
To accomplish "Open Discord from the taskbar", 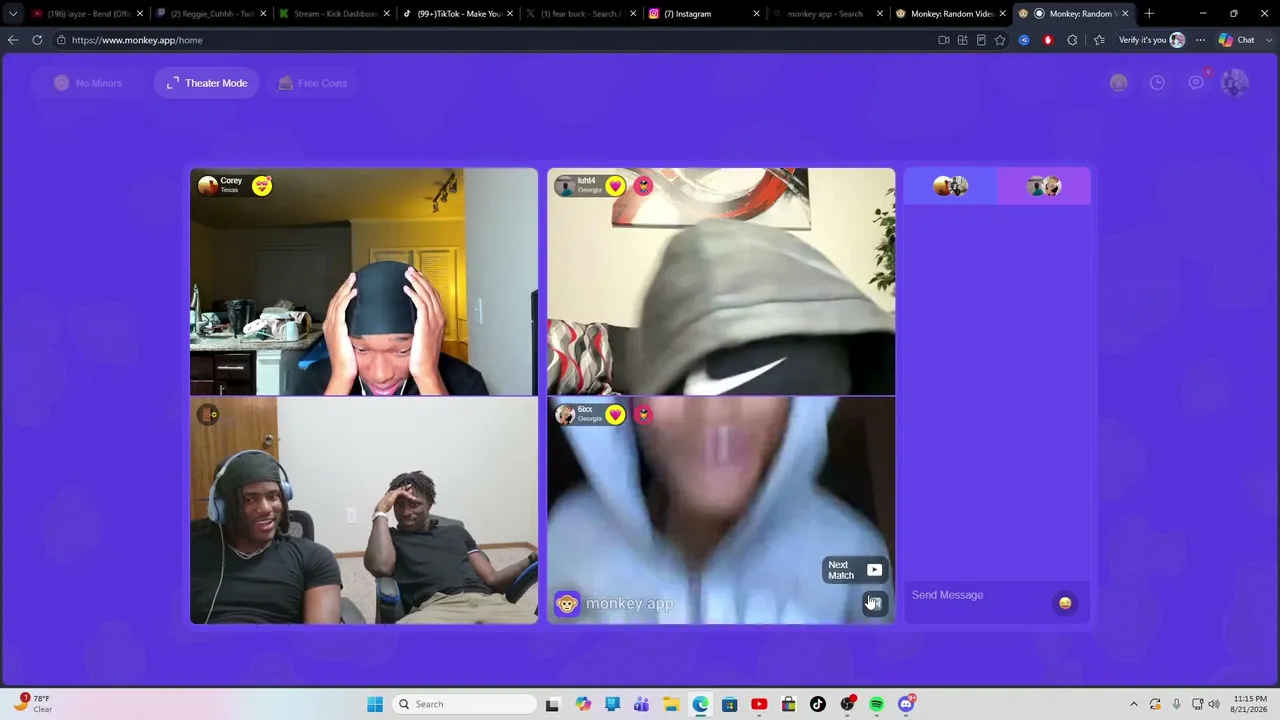I will (906, 704).
